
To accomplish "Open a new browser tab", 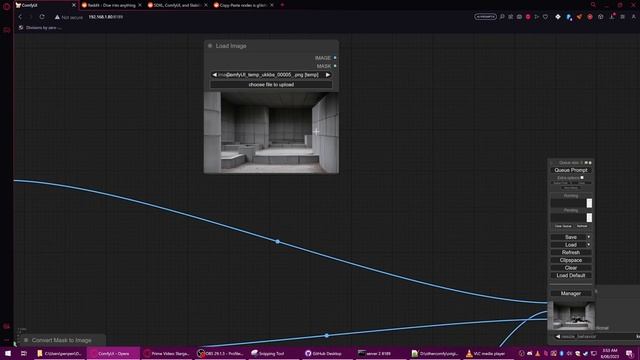I will 282,5.
